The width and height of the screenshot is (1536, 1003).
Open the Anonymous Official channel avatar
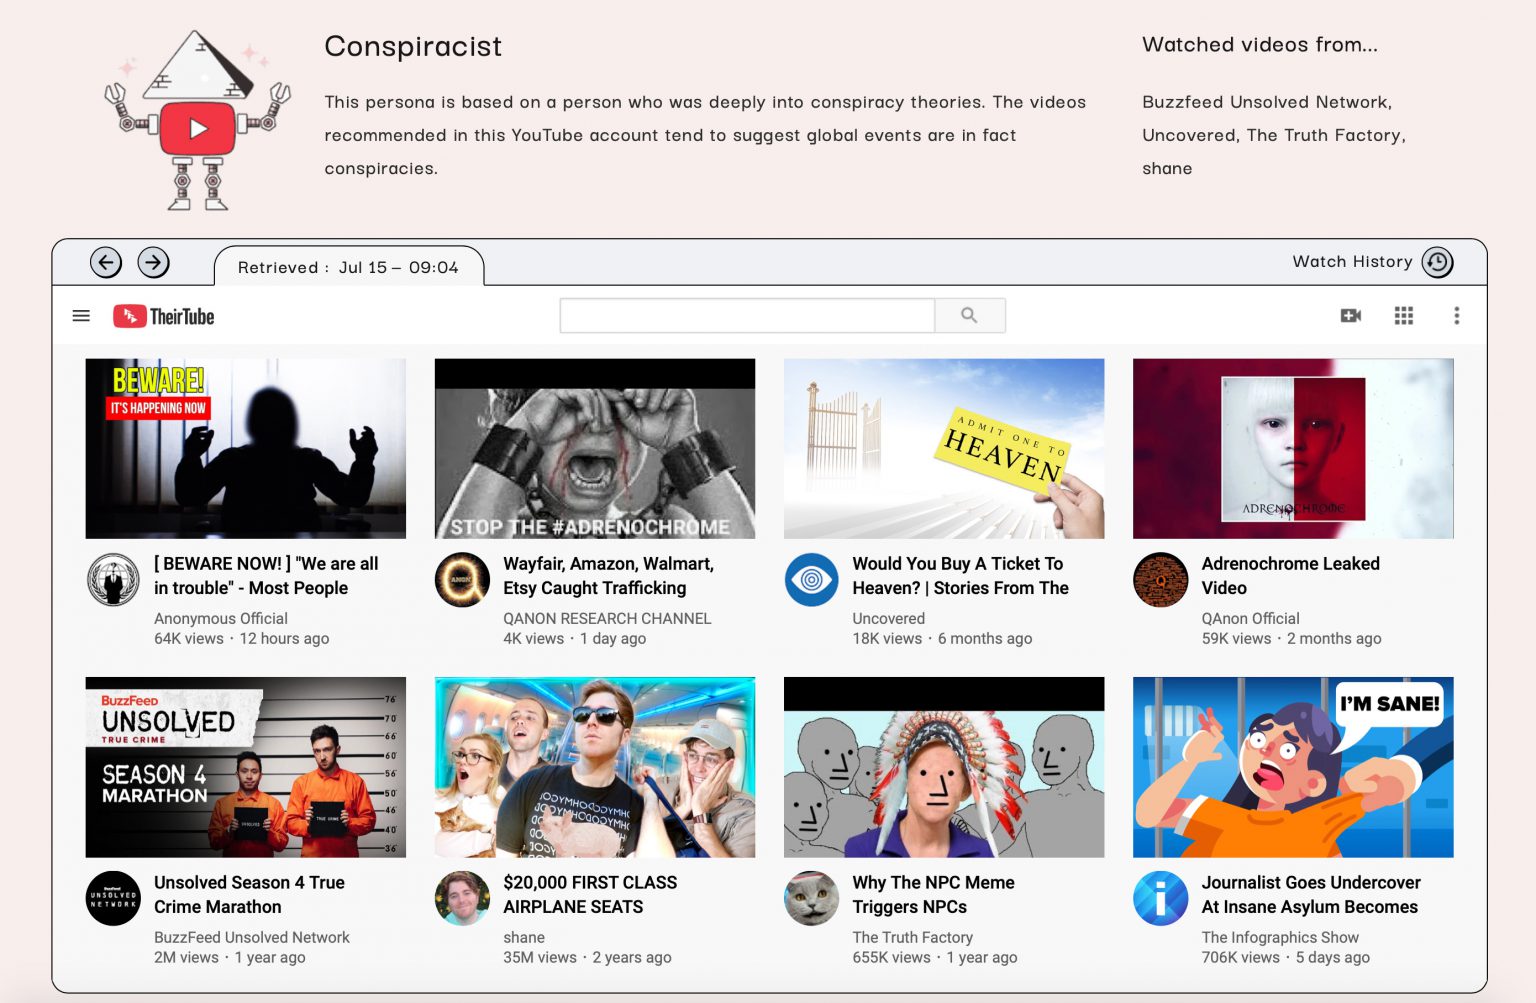coord(113,580)
